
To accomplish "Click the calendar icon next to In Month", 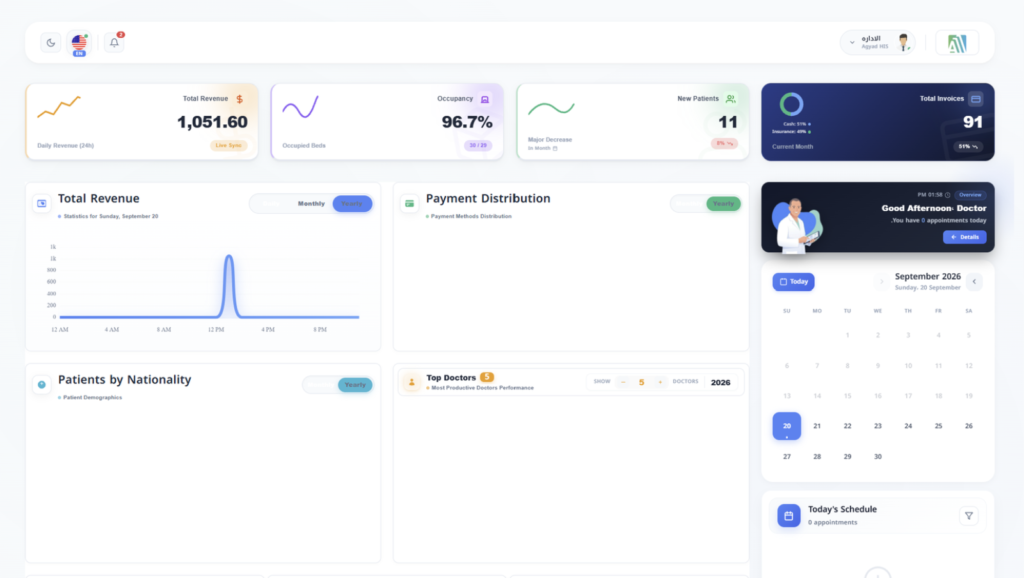I will click(555, 148).
